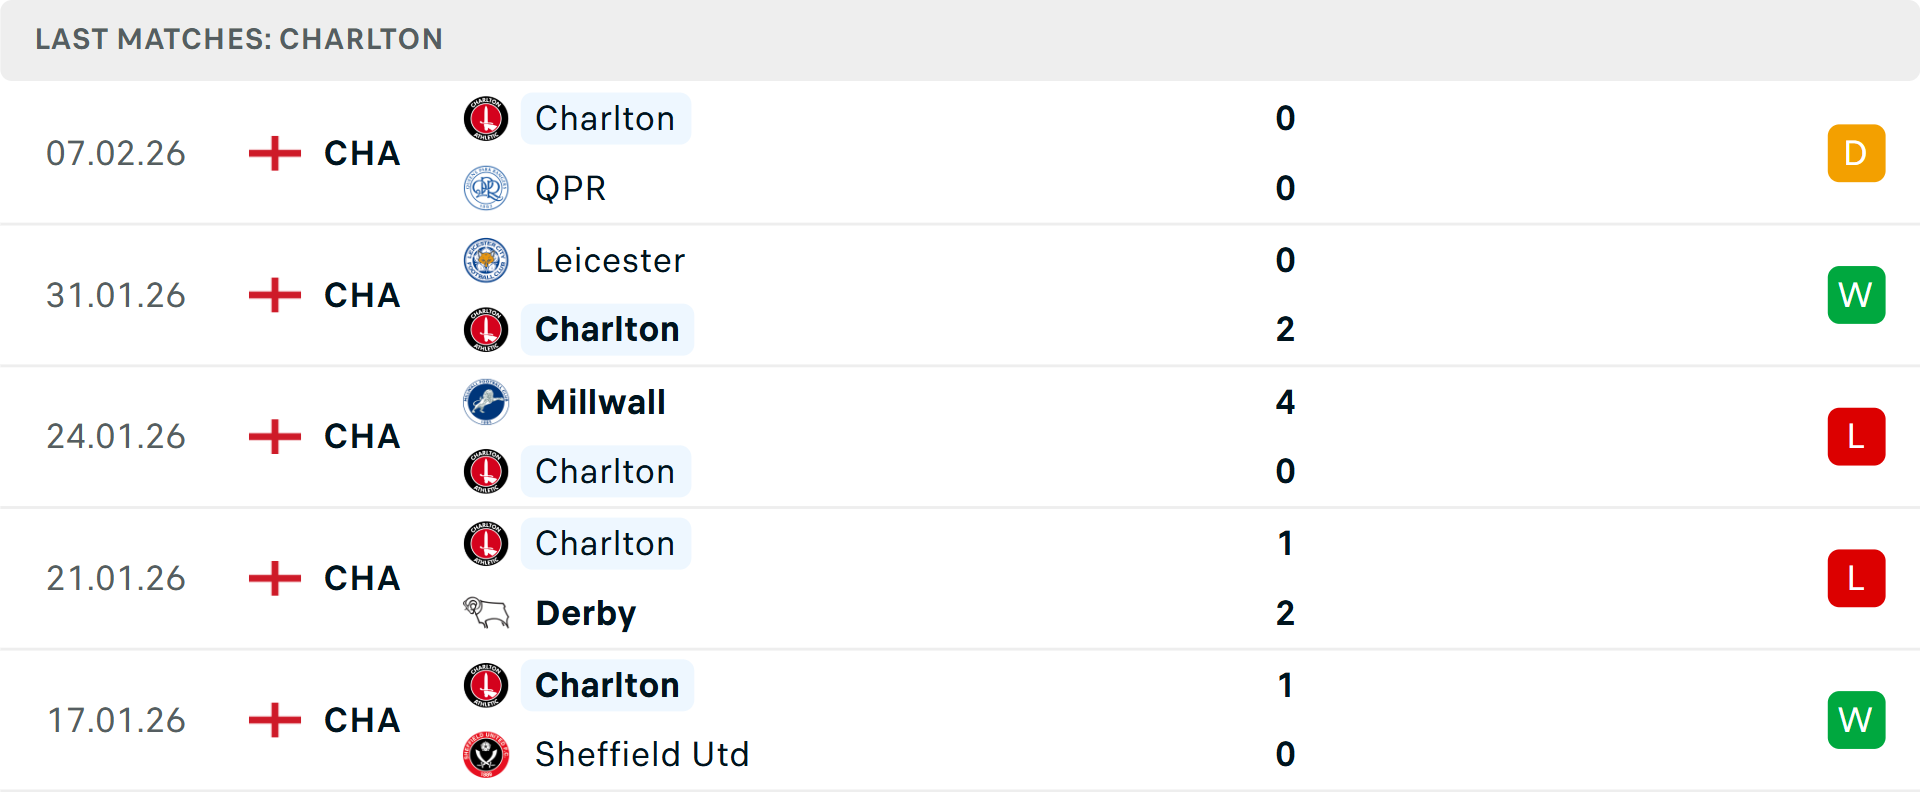Click the Leicester club crest icon
This screenshot has height=792, width=1920.
click(x=486, y=260)
